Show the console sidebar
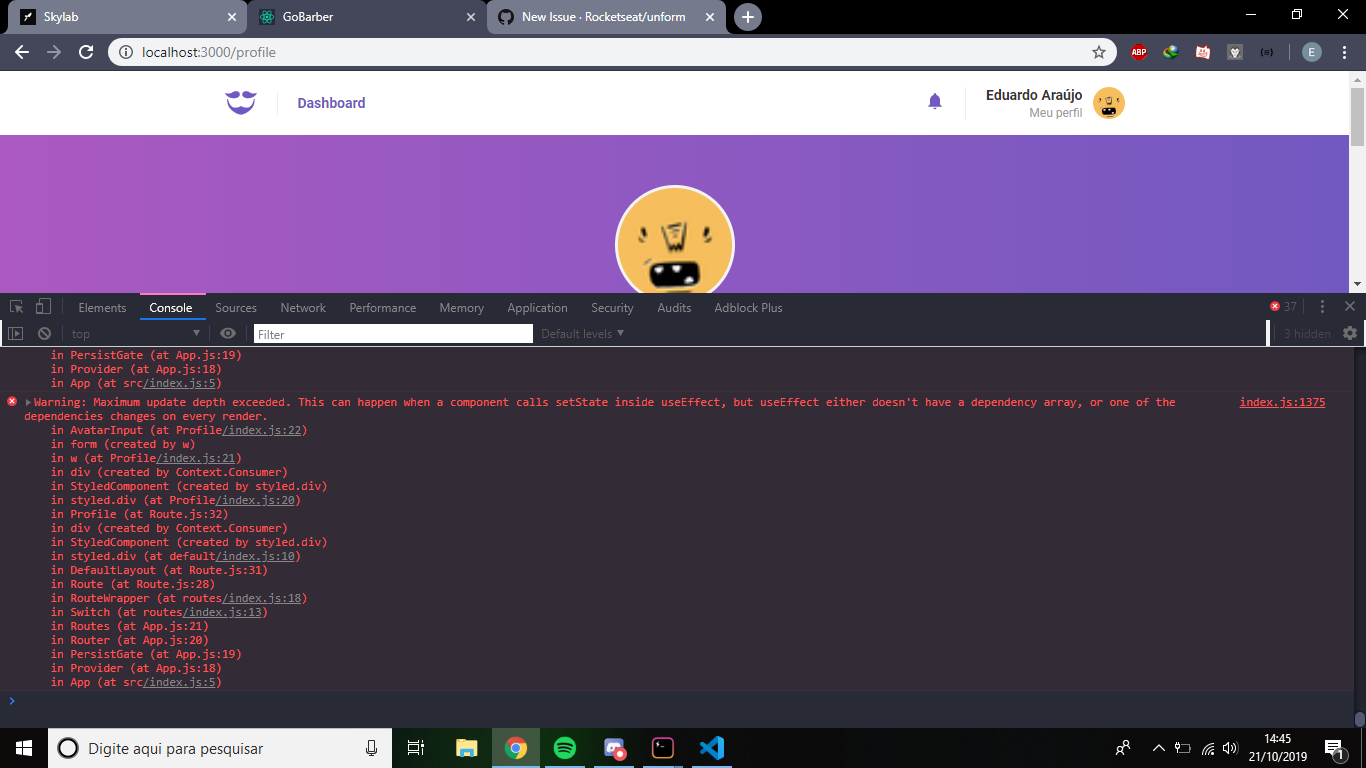Image resolution: width=1366 pixels, height=768 pixels. click(15, 334)
